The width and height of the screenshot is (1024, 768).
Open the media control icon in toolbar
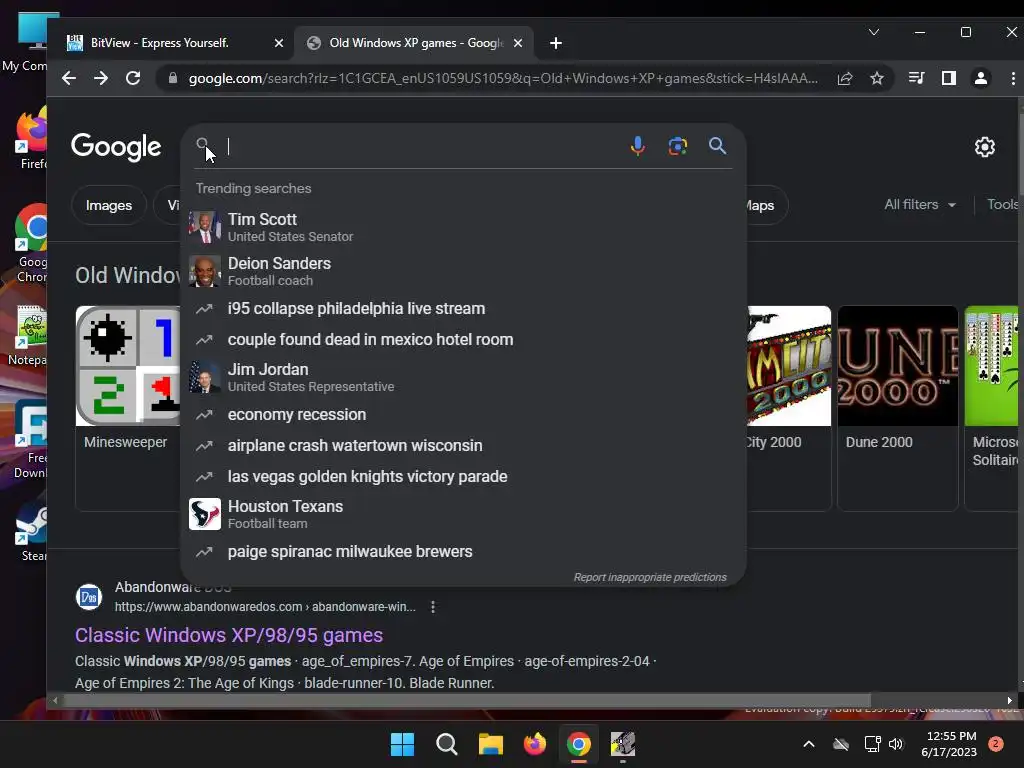click(916, 78)
